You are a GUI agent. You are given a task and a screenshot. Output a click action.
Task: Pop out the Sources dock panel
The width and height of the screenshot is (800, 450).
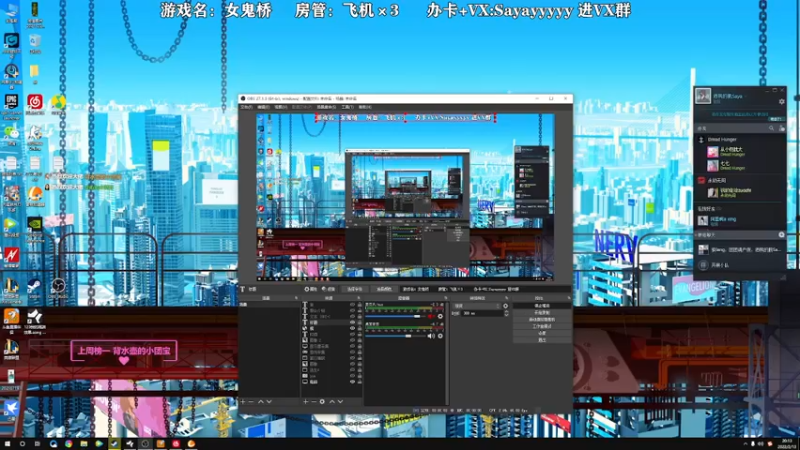[x=359, y=298]
